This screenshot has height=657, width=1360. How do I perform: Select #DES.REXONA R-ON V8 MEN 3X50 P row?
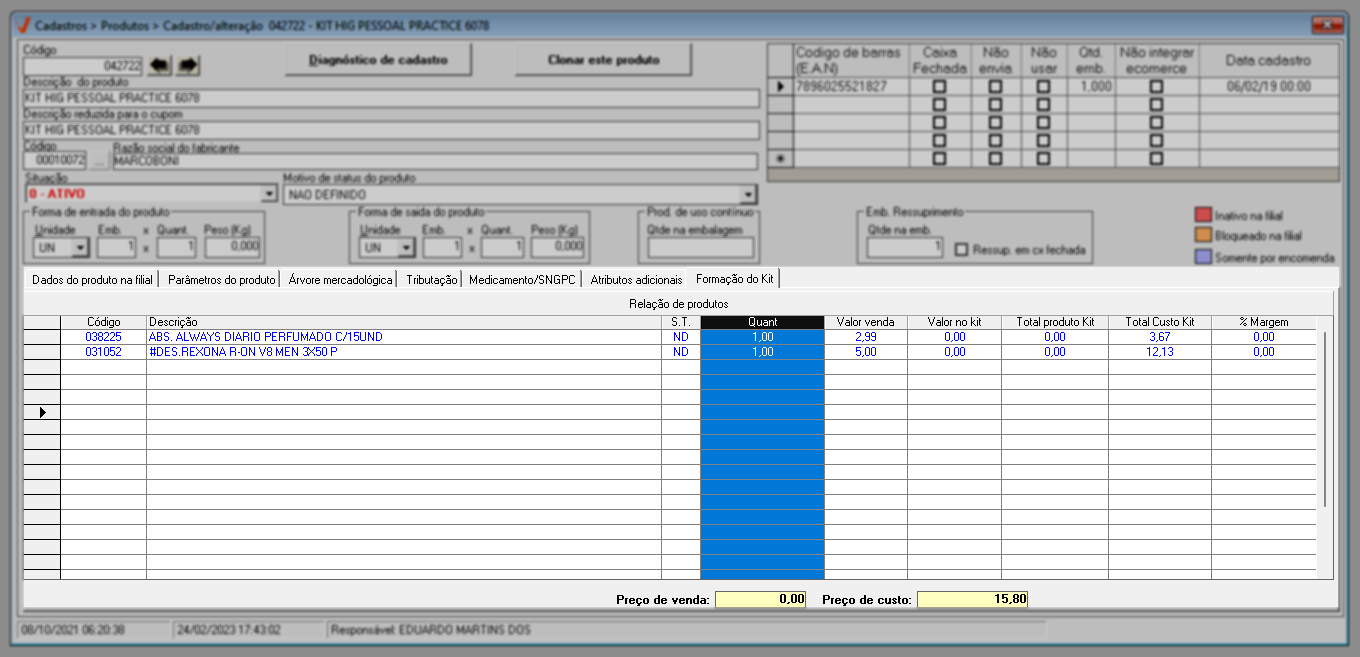pos(403,352)
